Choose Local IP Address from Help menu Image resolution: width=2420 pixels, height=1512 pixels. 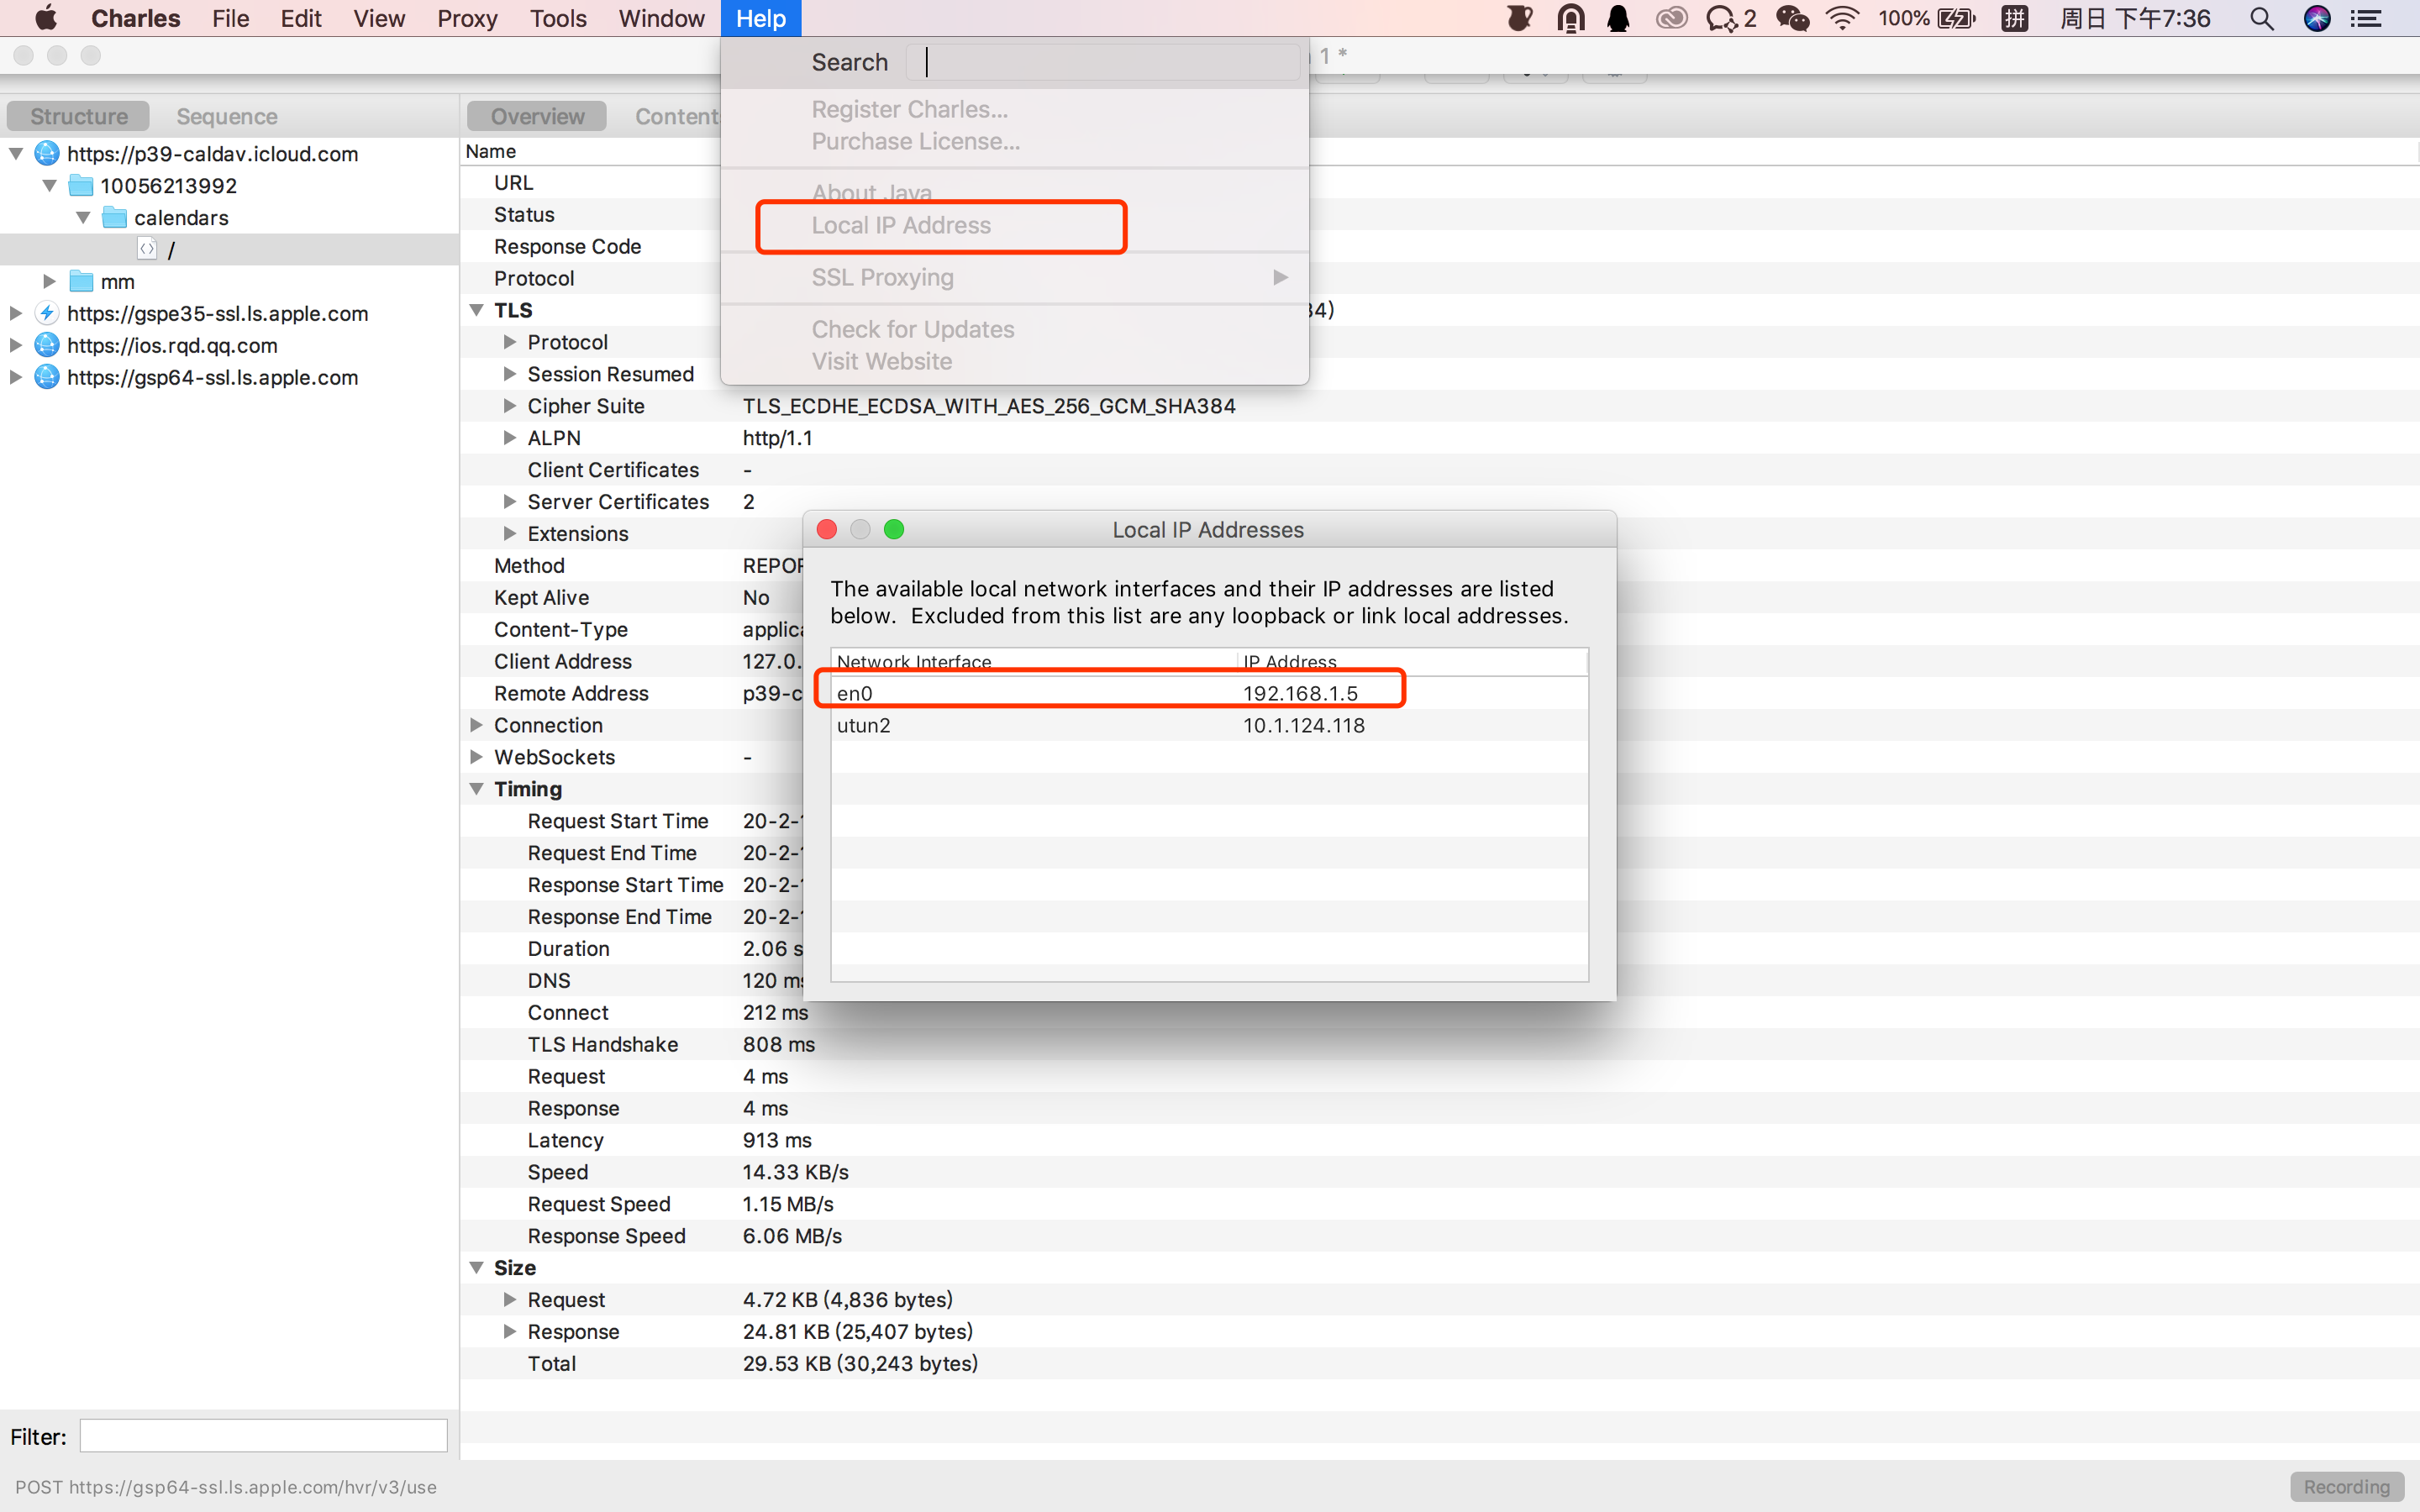point(901,226)
